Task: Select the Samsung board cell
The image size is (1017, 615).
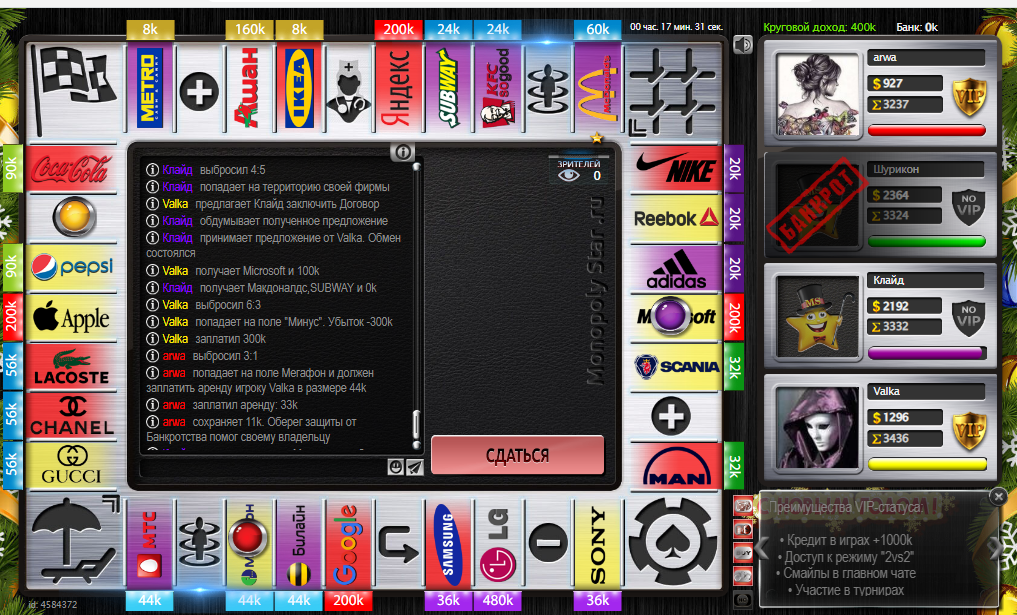Action: (x=448, y=545)
